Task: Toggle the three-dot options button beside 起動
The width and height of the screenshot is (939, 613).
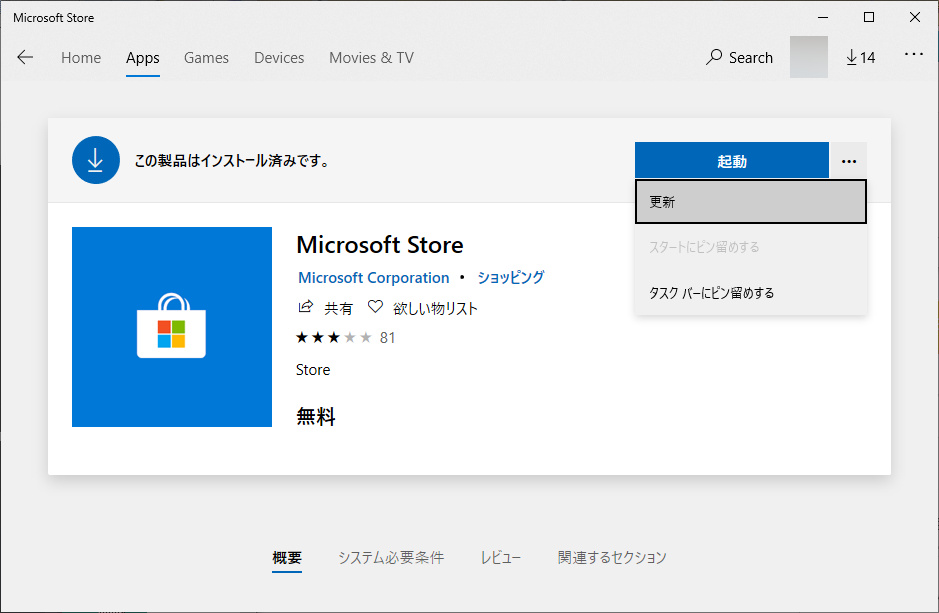Action: (x=849, y=161)
